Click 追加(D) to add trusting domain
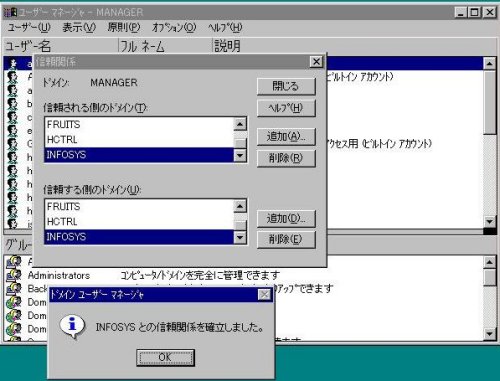The height and width of the screenshot is (381, 500). pos(286,218)
